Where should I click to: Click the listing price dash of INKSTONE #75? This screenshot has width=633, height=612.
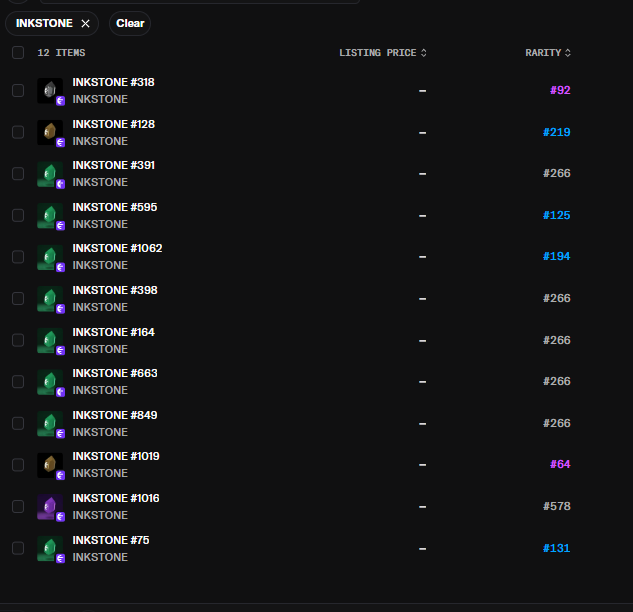click(x=422, y=549)
